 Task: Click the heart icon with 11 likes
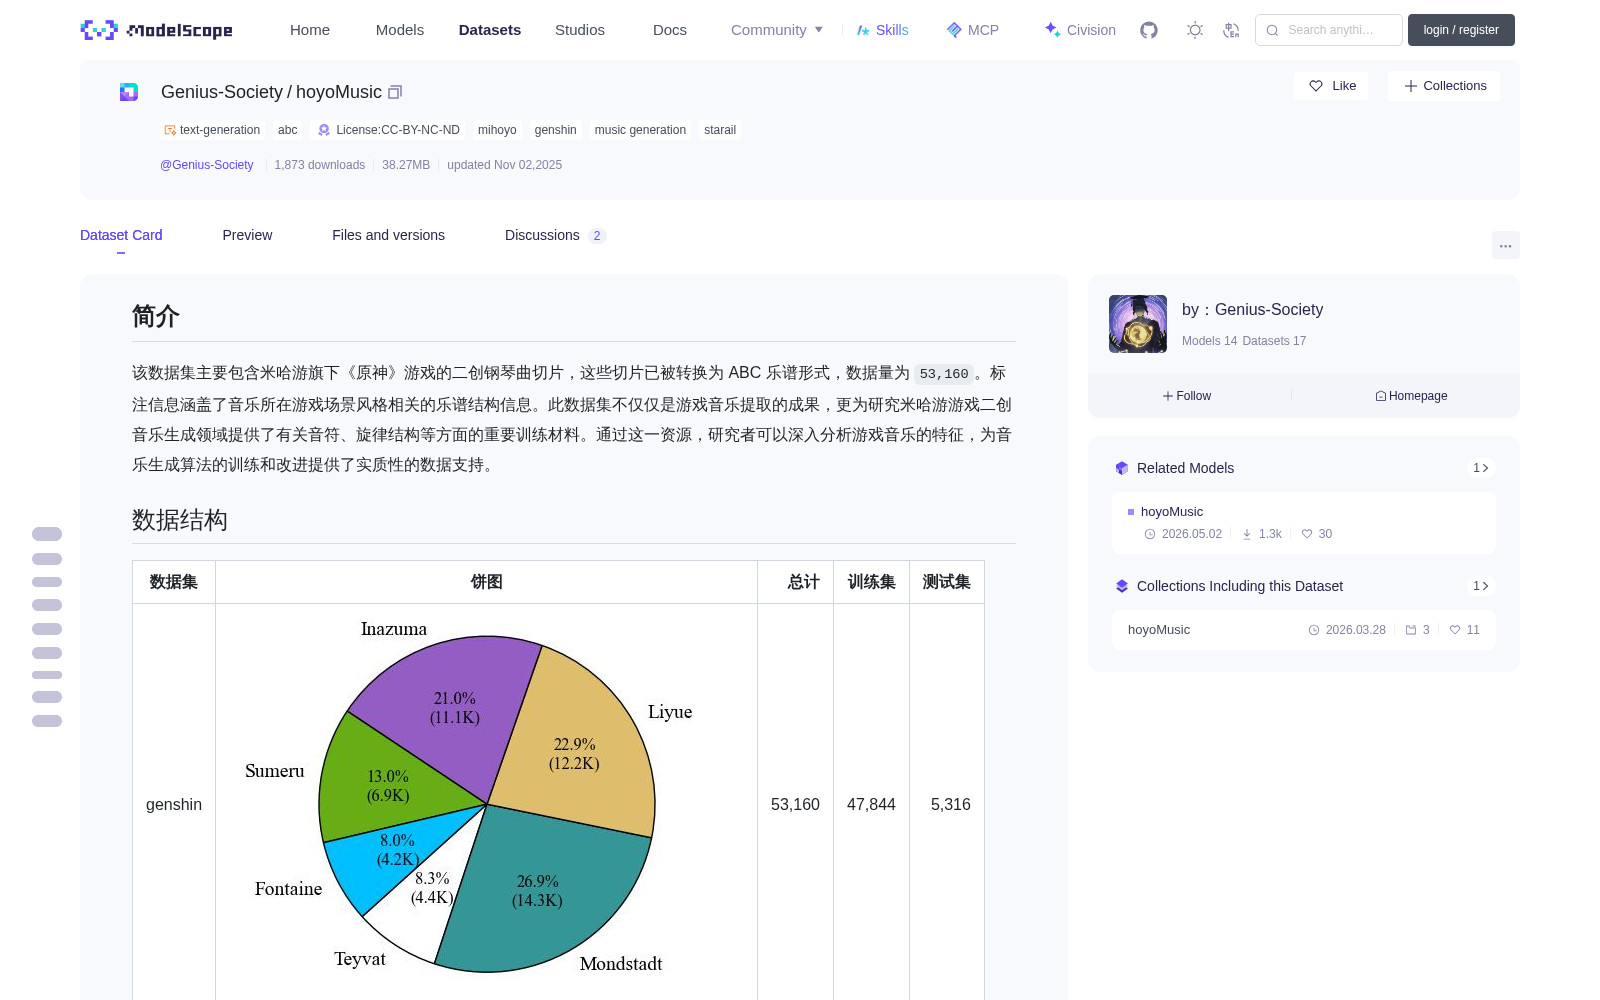coord(1455,630)
